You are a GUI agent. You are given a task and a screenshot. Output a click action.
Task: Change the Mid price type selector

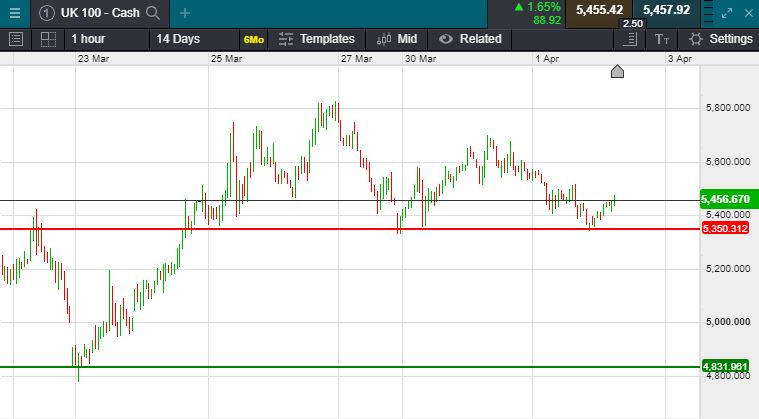pos(397,39)
